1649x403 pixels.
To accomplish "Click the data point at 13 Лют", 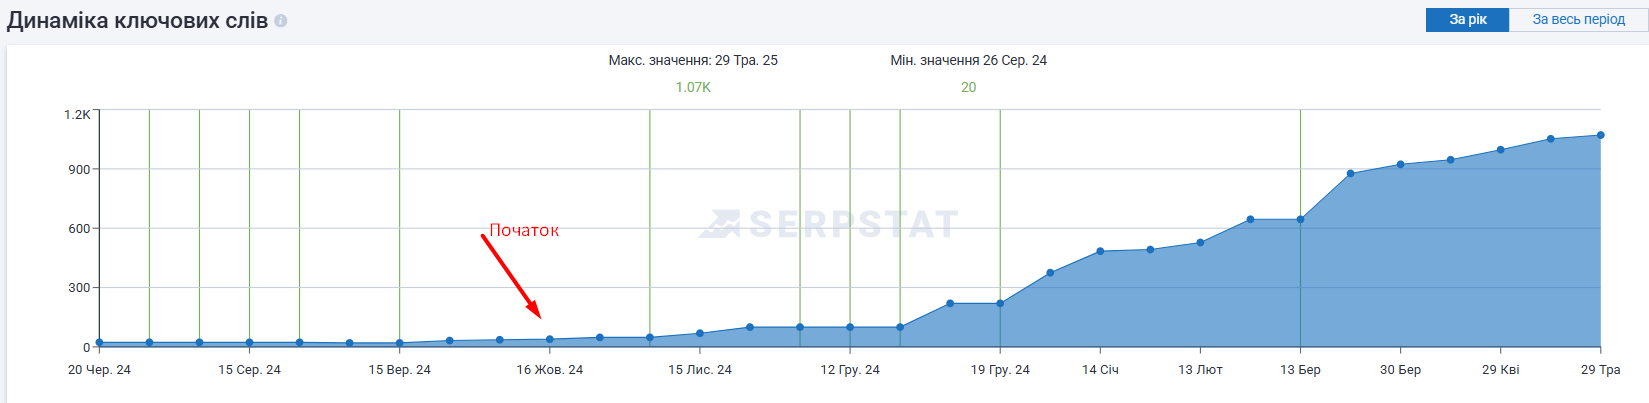I will coord(1200,242).
